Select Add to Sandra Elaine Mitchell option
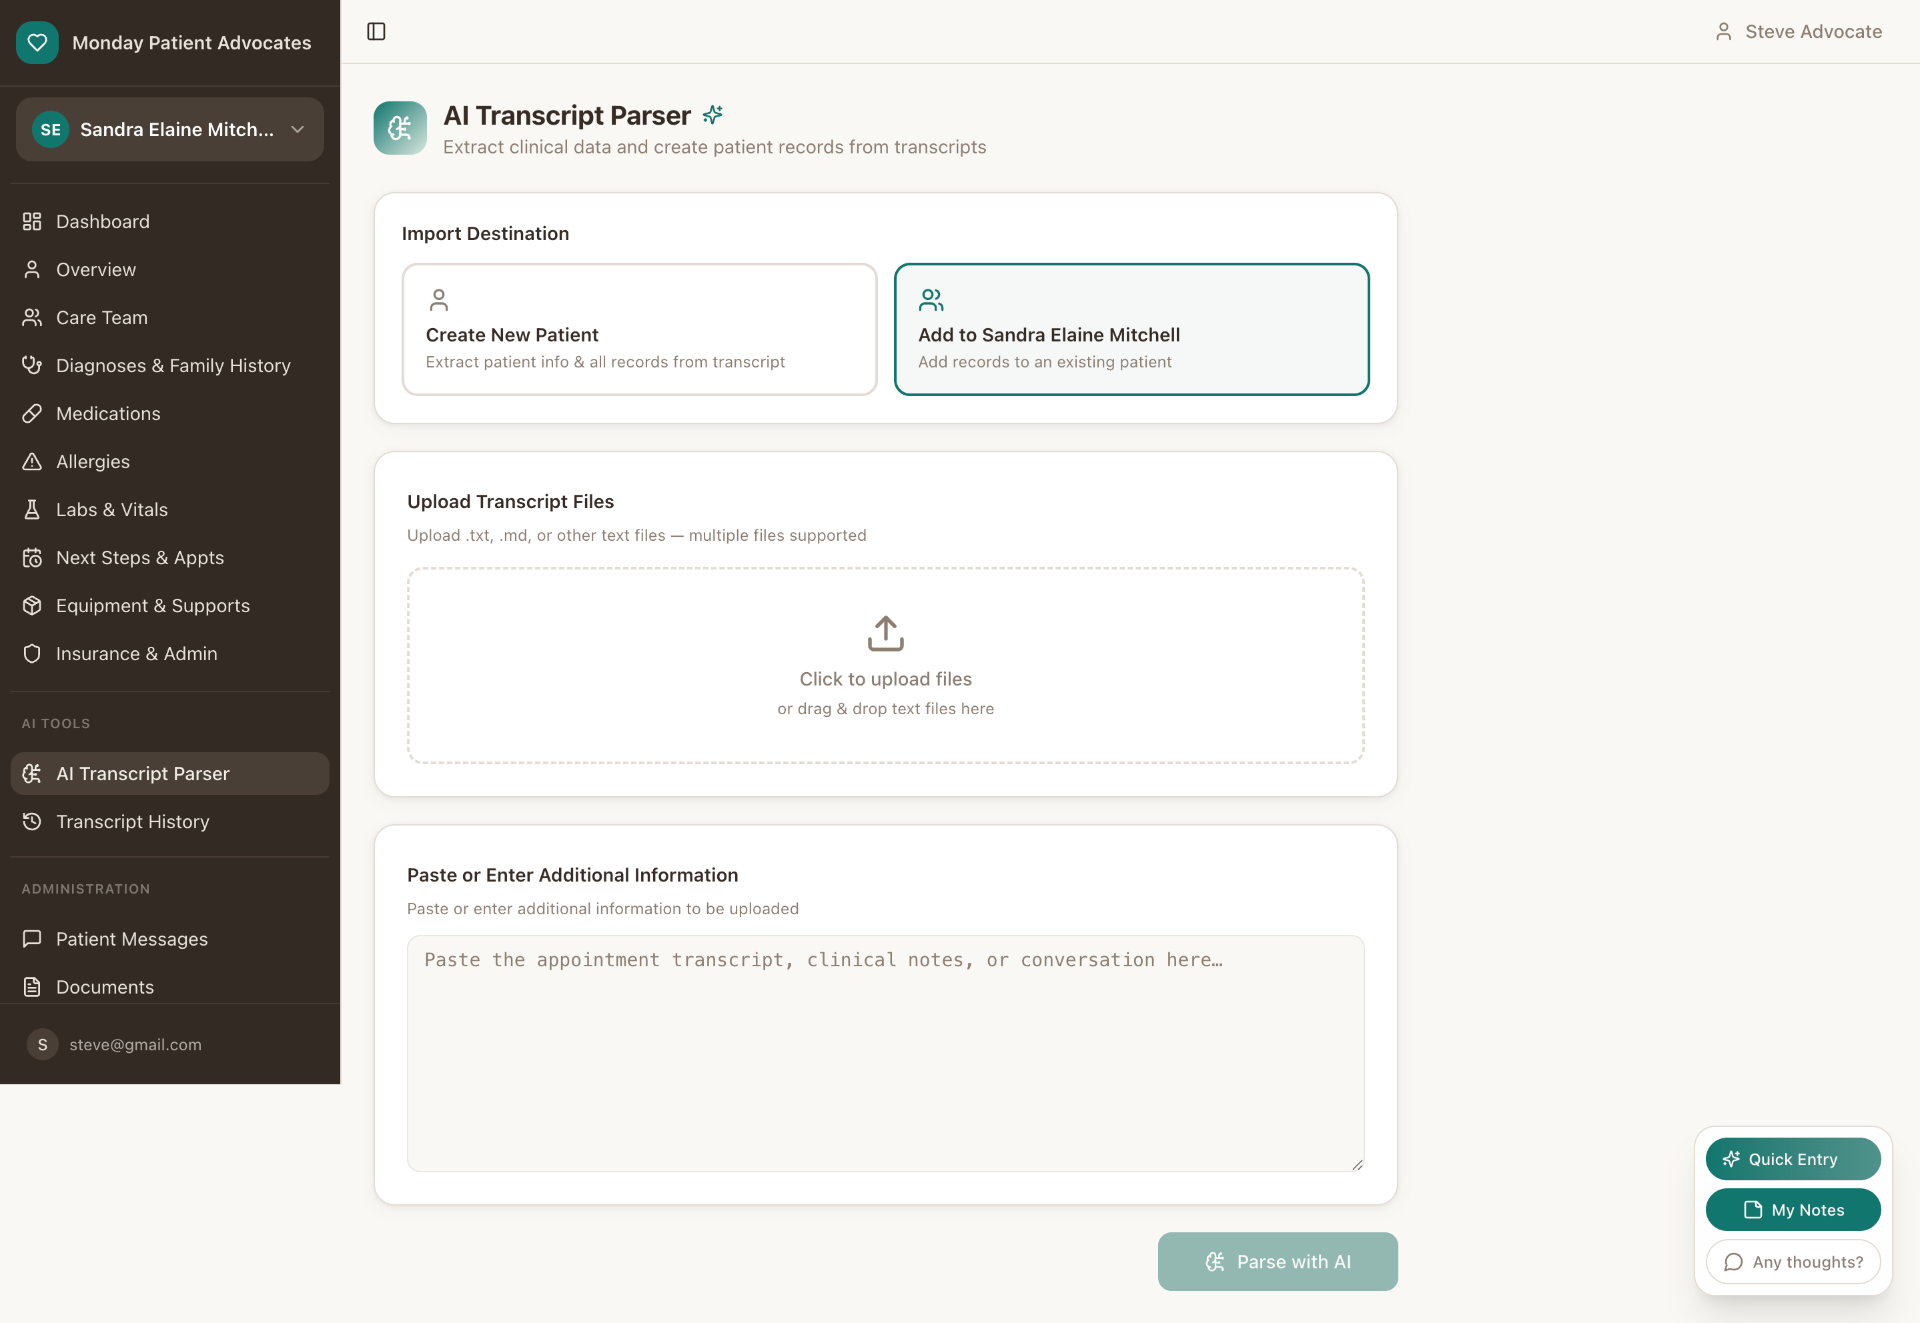The image size is (1920, 1323). (x=1131, y=329)
